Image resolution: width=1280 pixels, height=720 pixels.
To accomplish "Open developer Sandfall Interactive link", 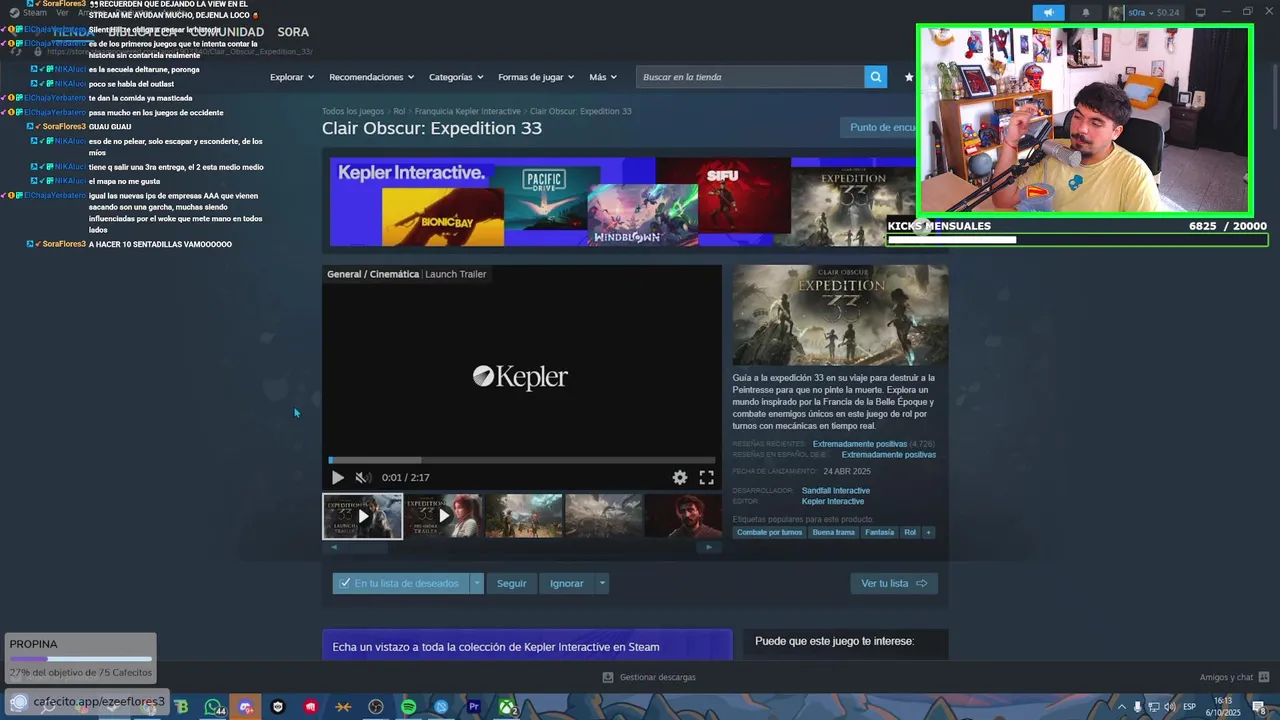I will click(836, 491).
